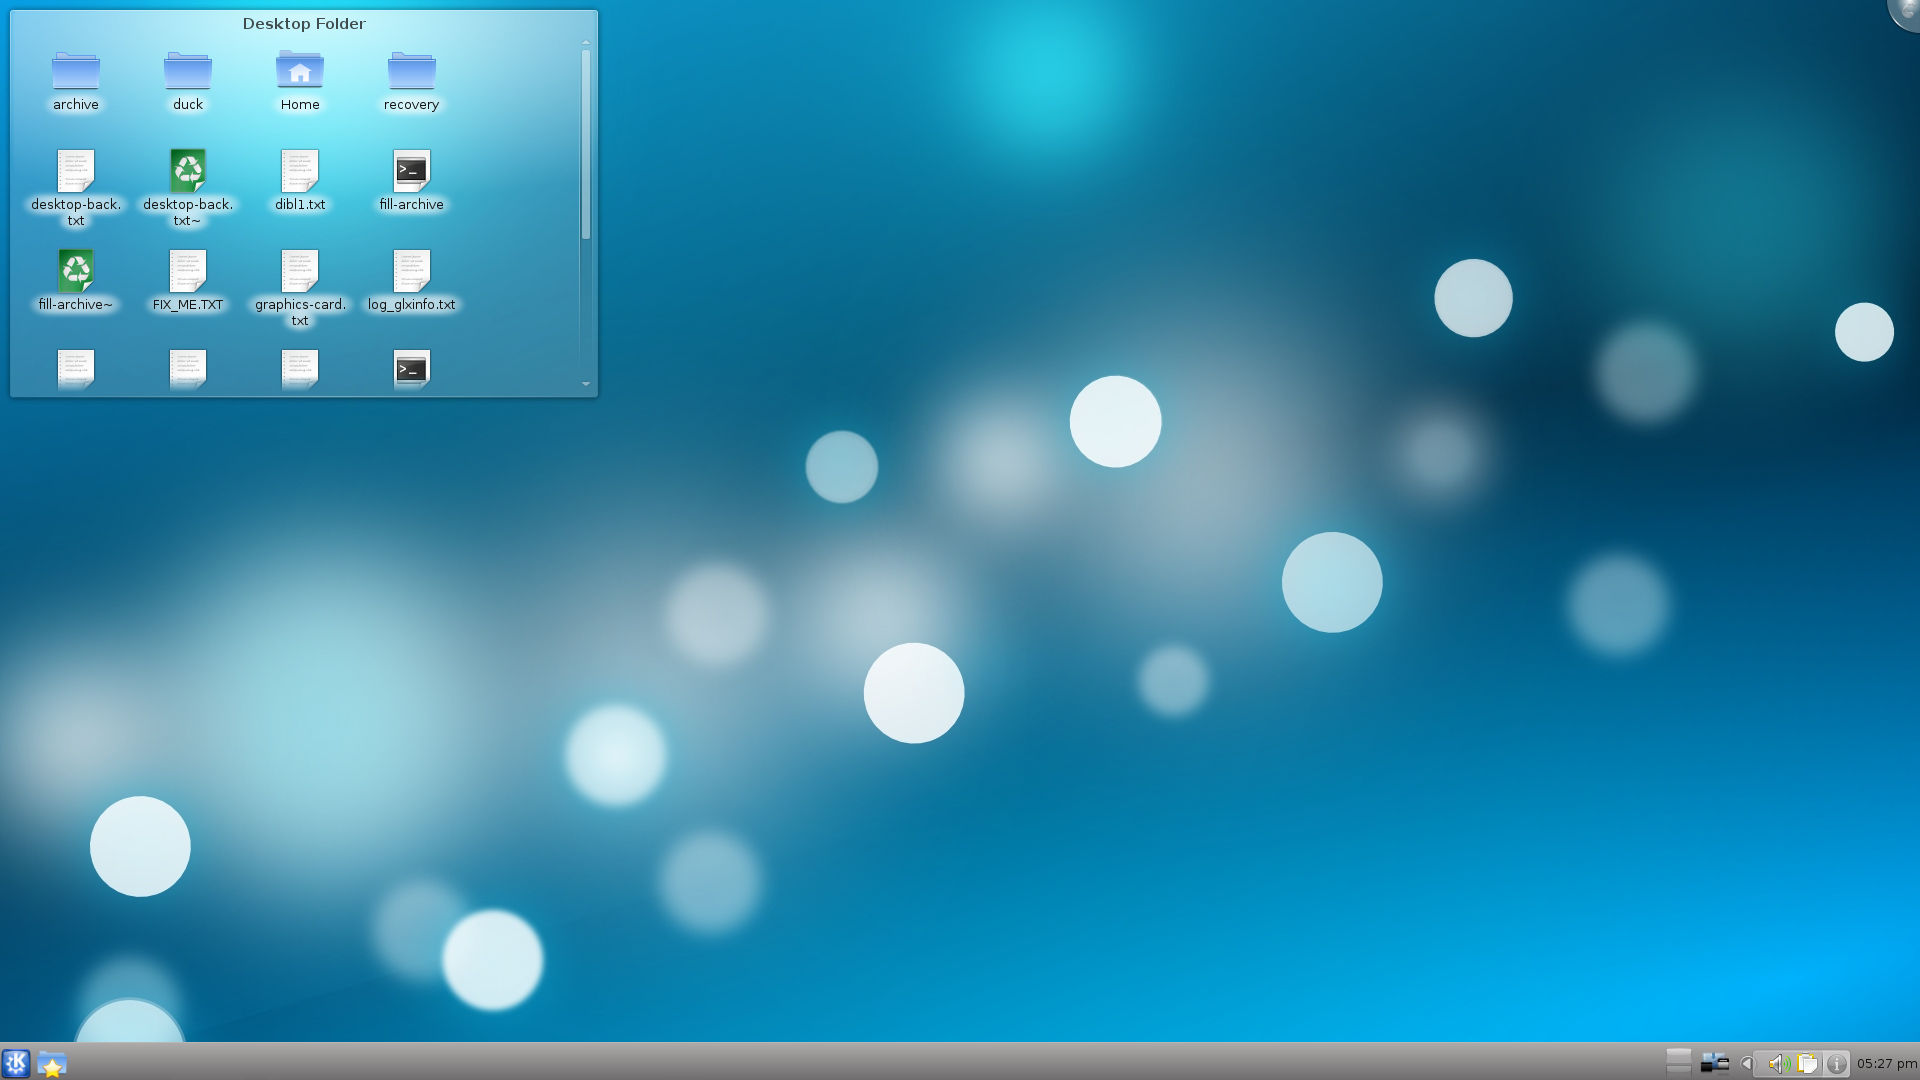Open the KDE Kickoff application launcher

[x=16, y=1063]
